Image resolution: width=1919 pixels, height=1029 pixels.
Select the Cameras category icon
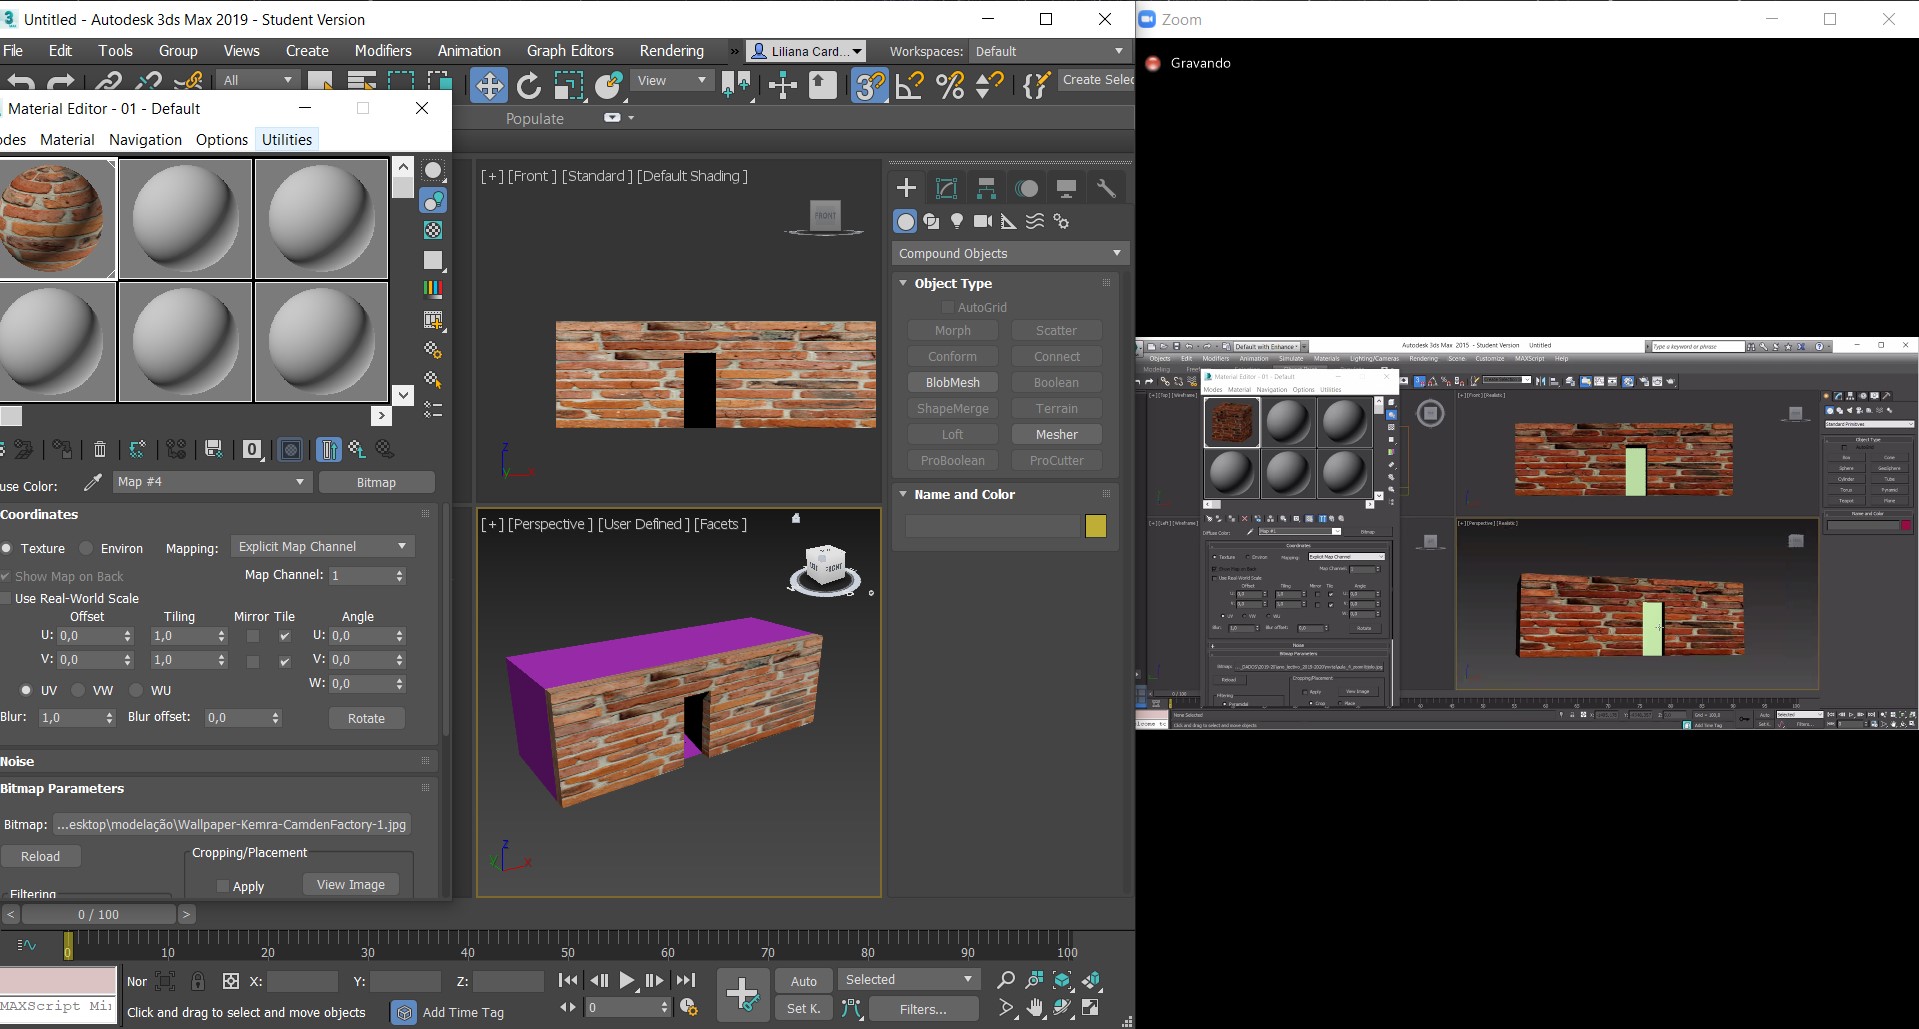coord(983,221)
